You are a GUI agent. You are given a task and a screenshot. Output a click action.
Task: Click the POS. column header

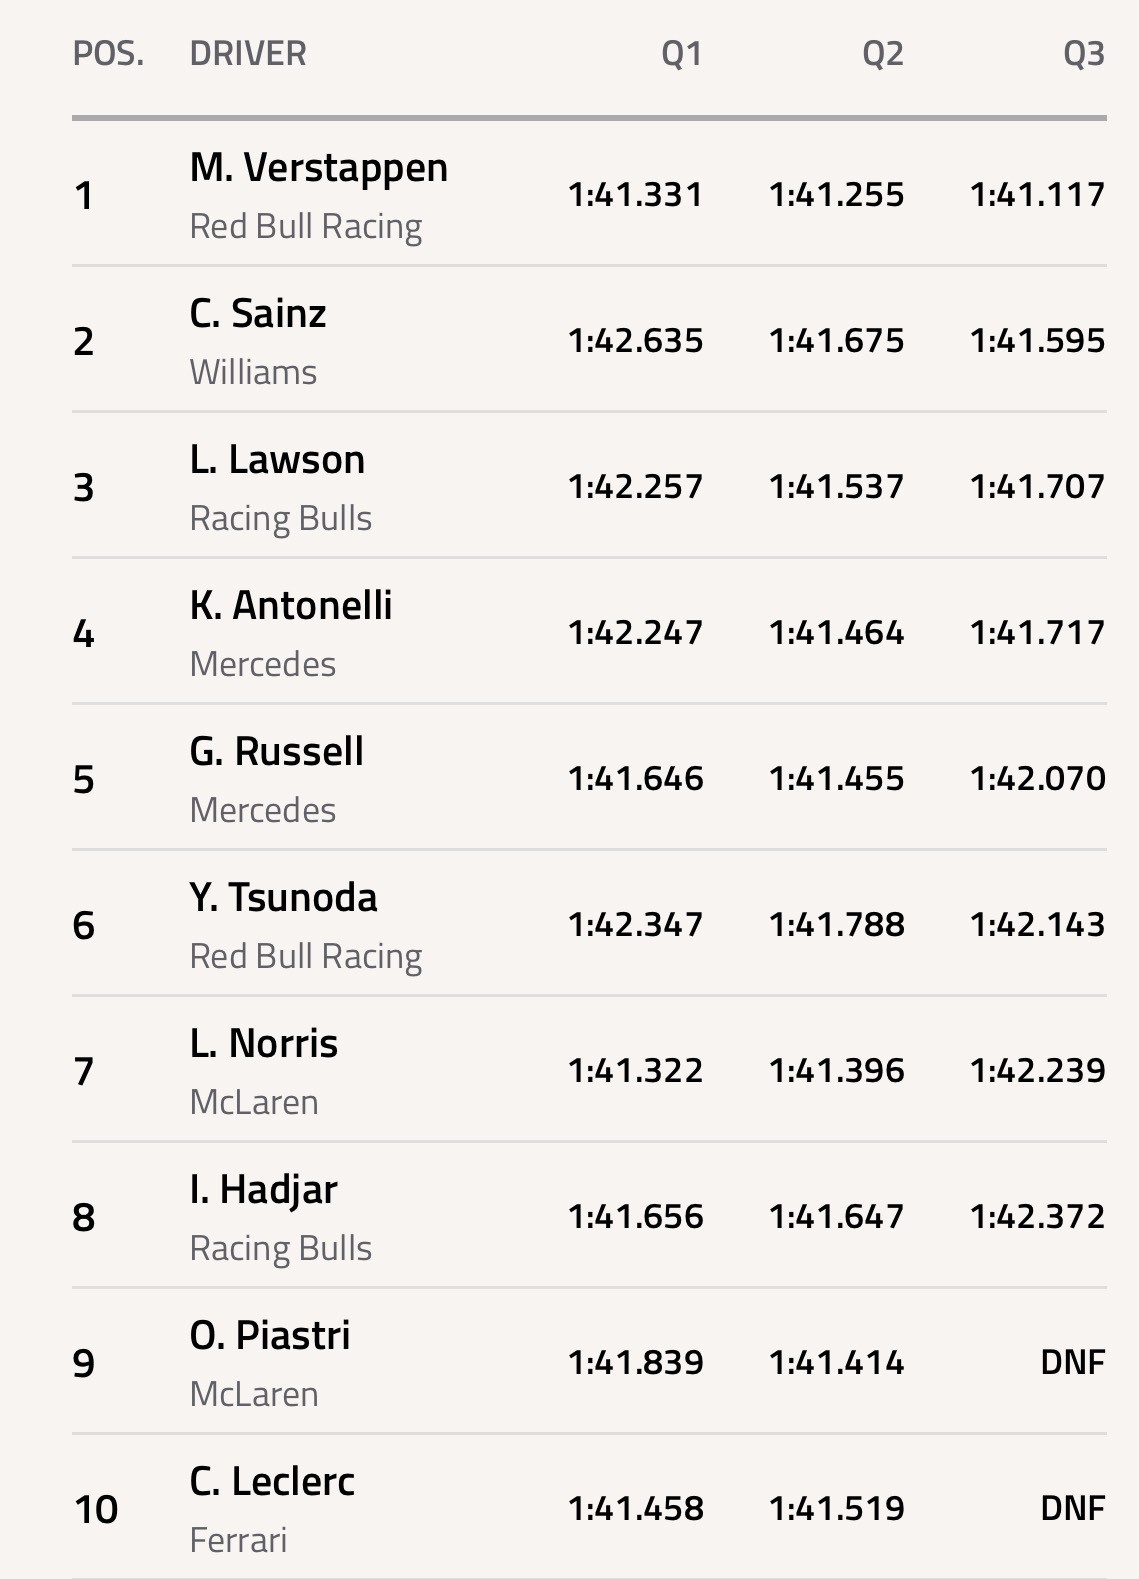click(108, 54)
